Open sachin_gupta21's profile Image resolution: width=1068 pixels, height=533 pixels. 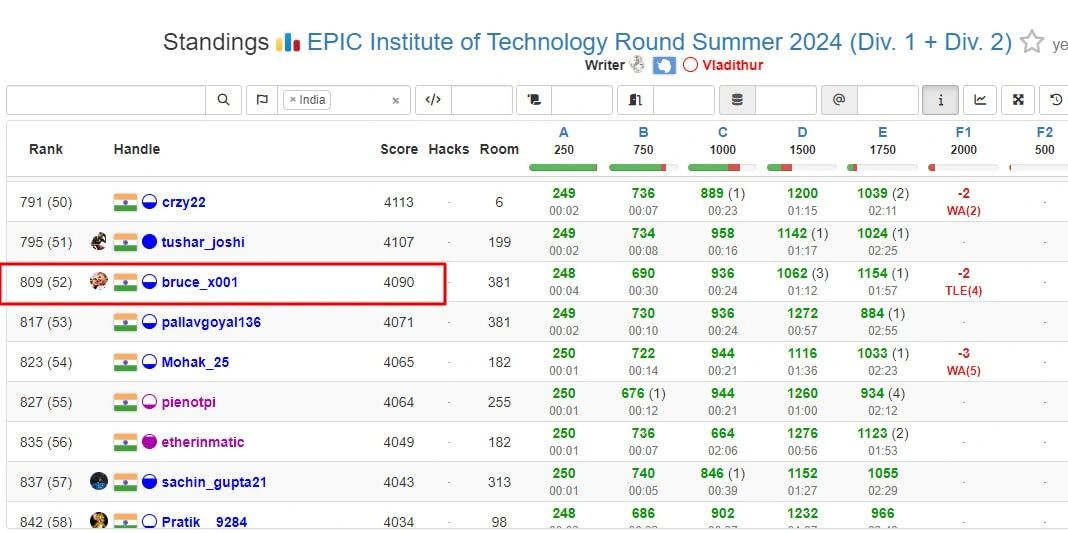pyautogui.click(x=214, y=482)
